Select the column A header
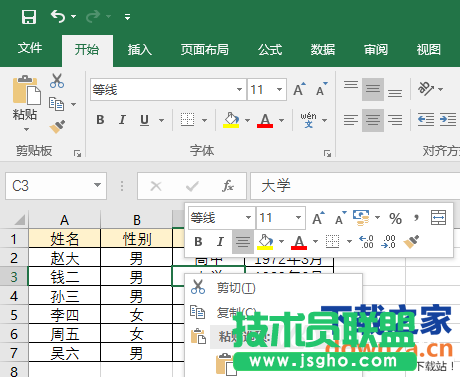Image resolution: width=460 pixels, height=377 pixels. pos(64,220)
